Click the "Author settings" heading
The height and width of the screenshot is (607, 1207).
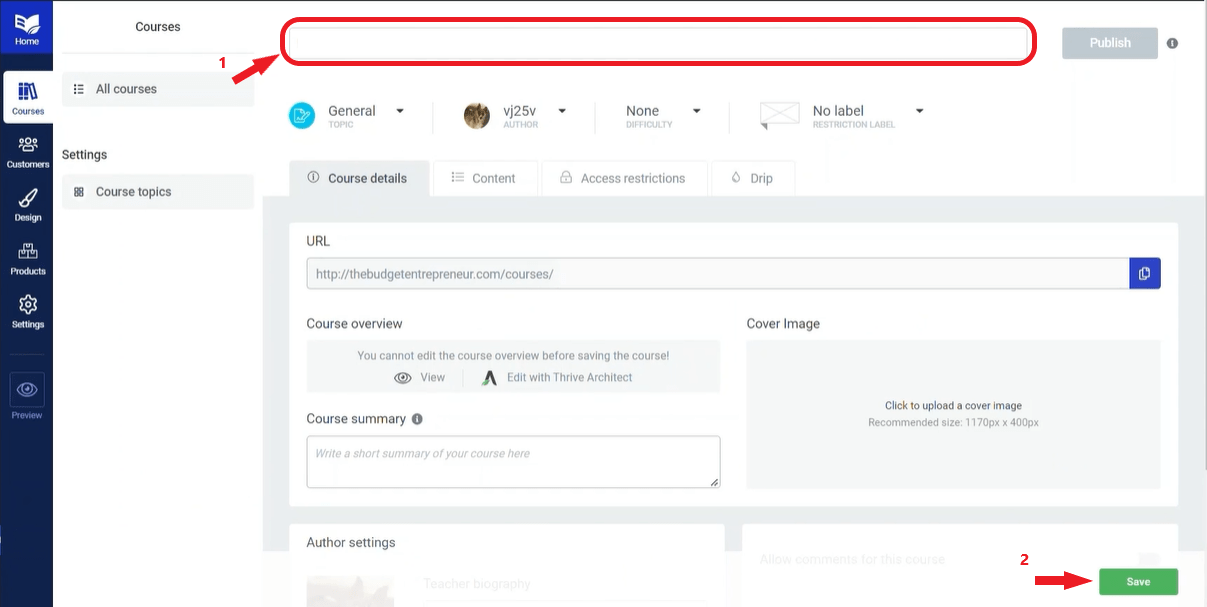tap(351, 543)
